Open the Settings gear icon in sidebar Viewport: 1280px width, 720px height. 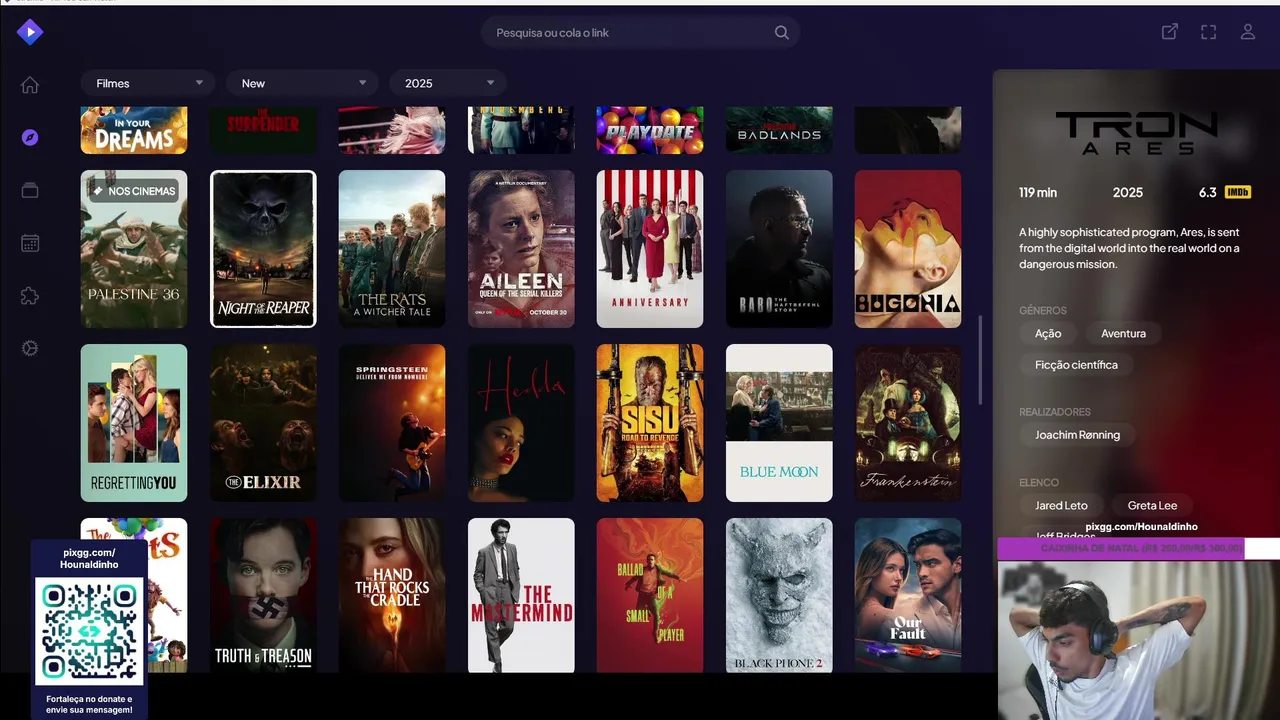pos(30,348)
